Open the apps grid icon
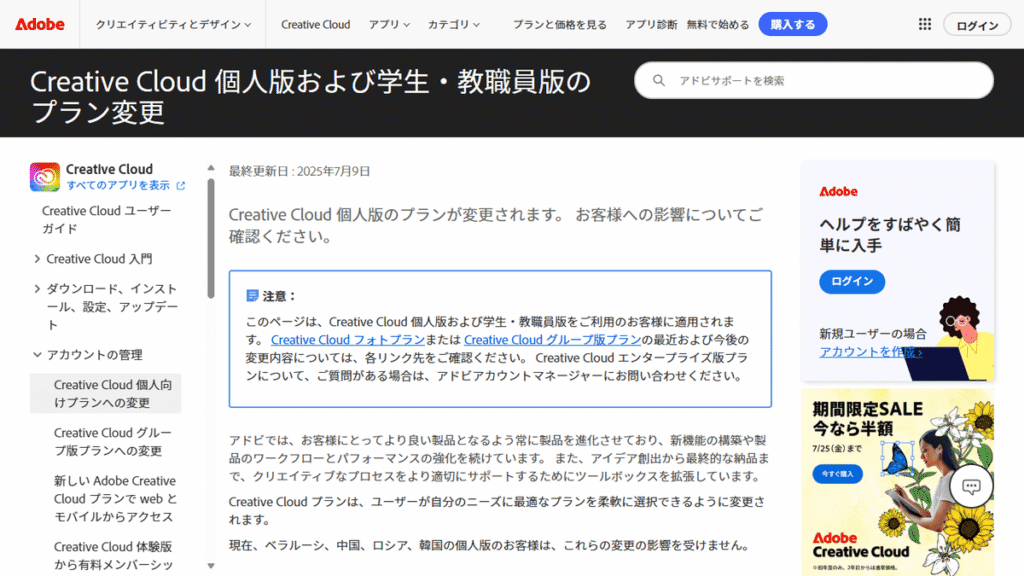The image size is (1024, 576). tap(925, 24)
